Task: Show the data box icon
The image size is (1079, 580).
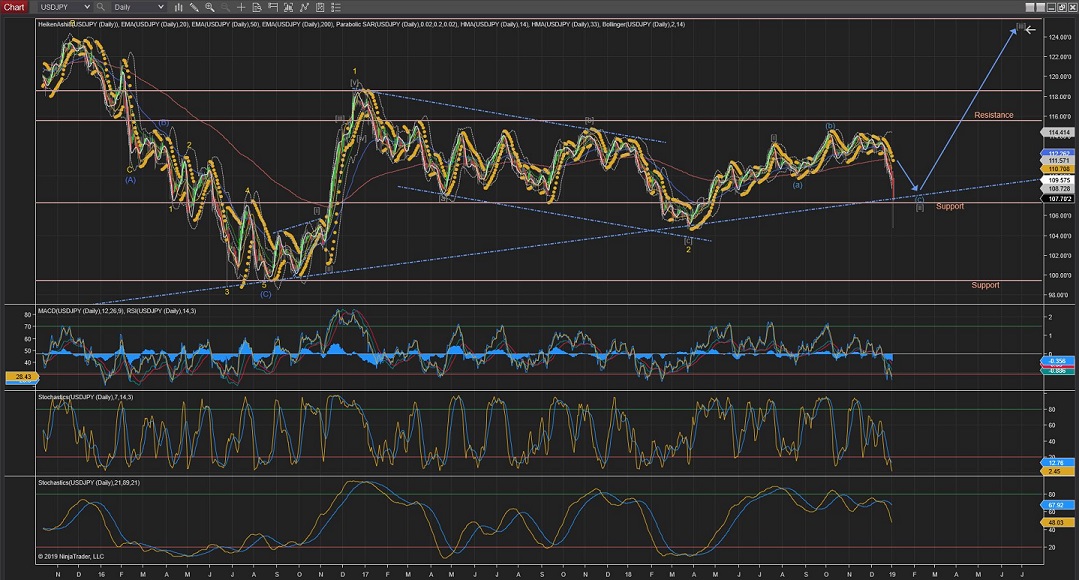Action: 257,8
